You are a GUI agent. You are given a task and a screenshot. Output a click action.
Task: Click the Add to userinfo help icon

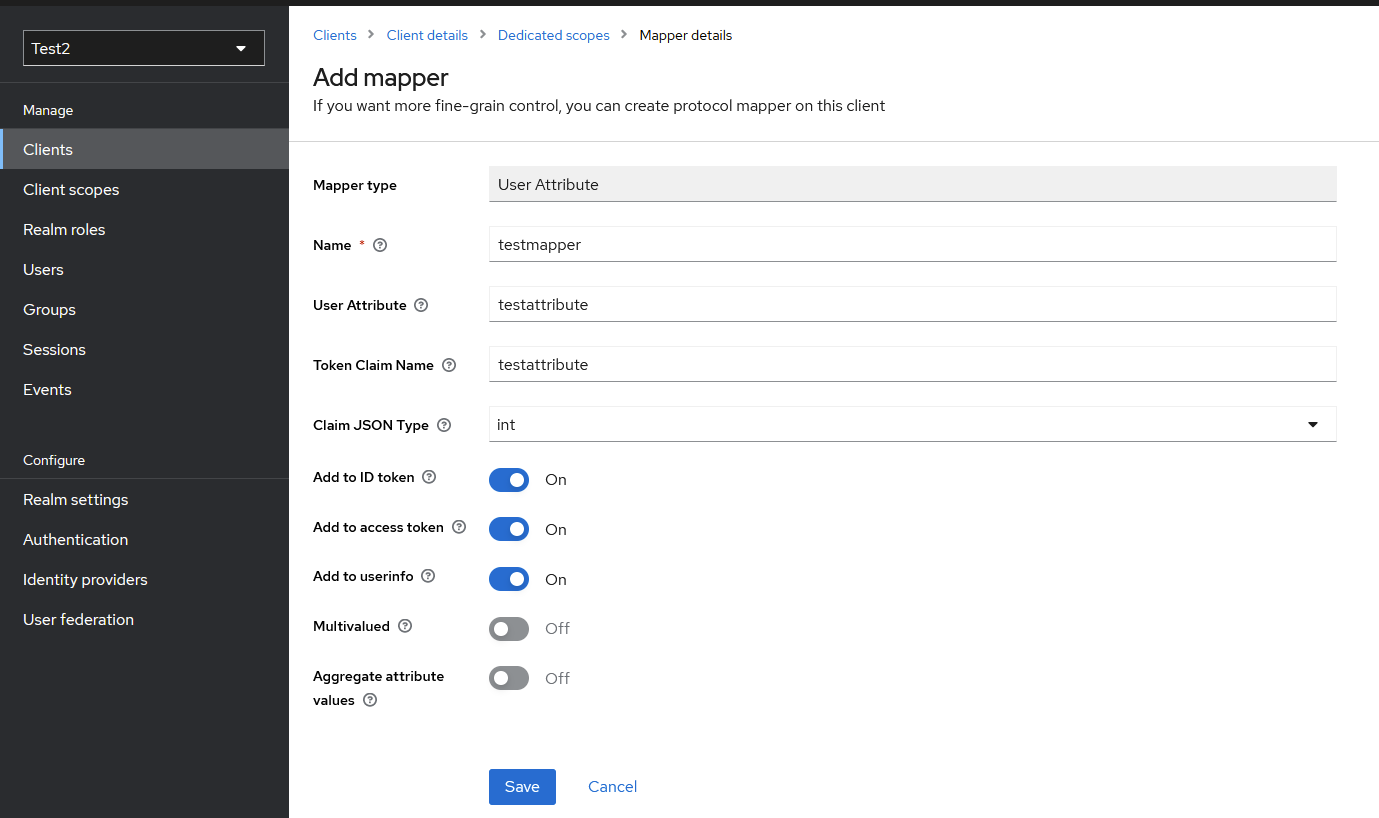(428, 576)
